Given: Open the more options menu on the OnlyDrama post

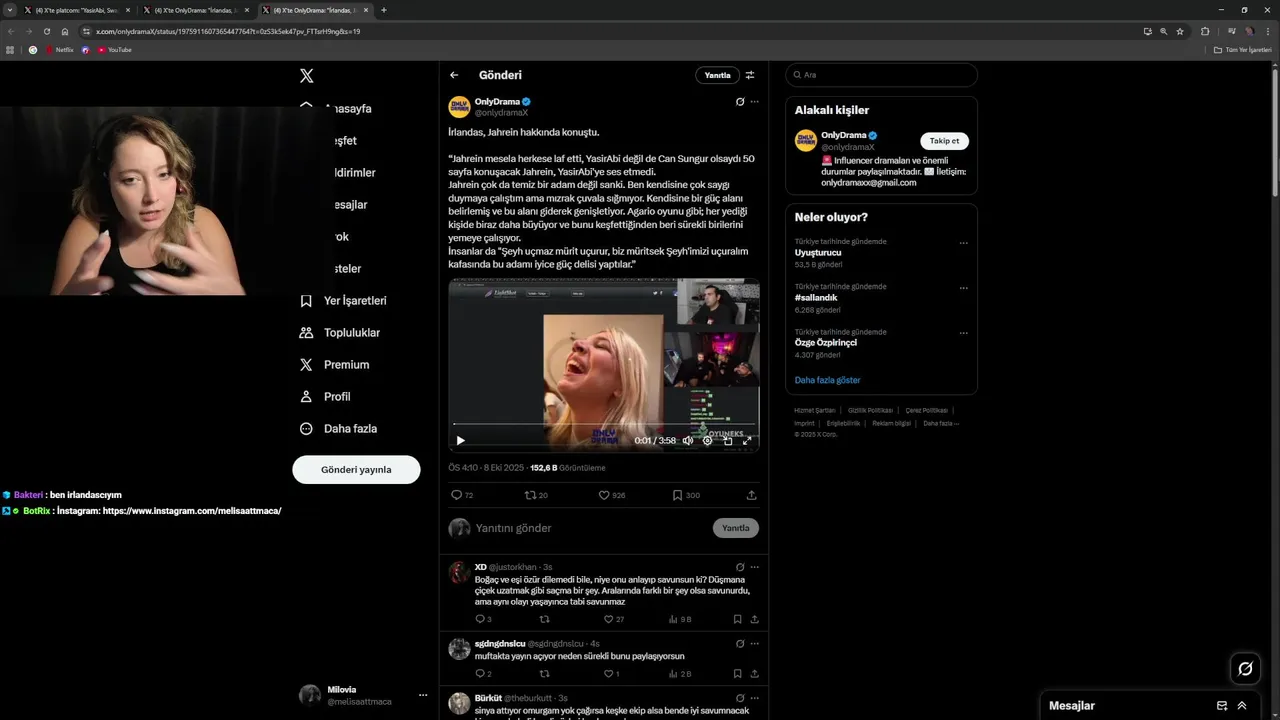Looking at the screenshot, I should 755,102.
